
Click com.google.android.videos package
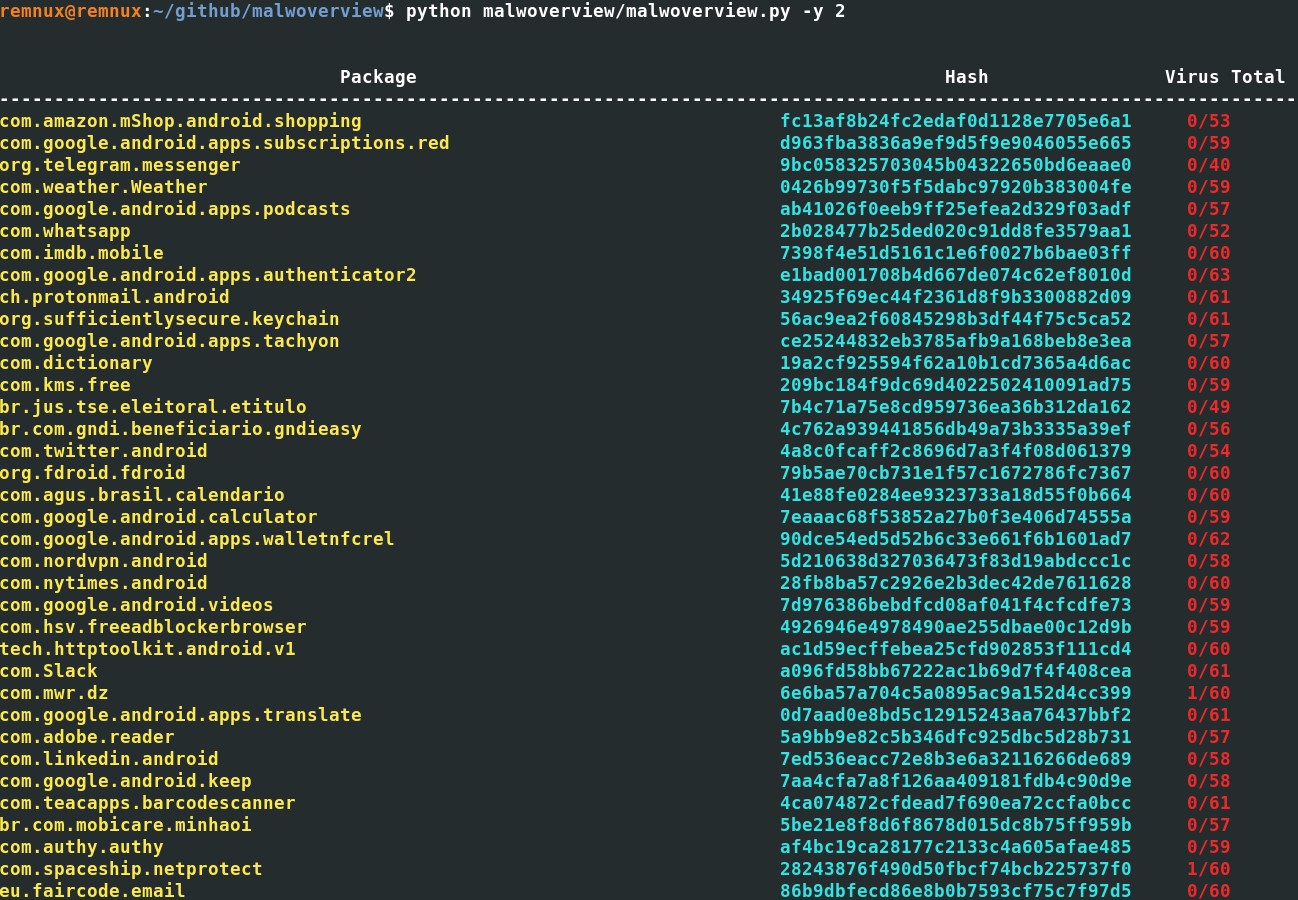point(137,605)
